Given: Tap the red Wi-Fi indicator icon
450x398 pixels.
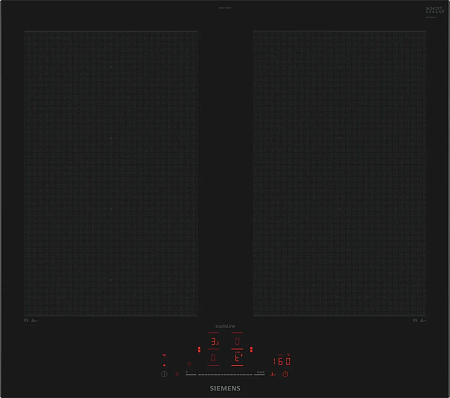Looking at the screenshot, I should (164, 356).
